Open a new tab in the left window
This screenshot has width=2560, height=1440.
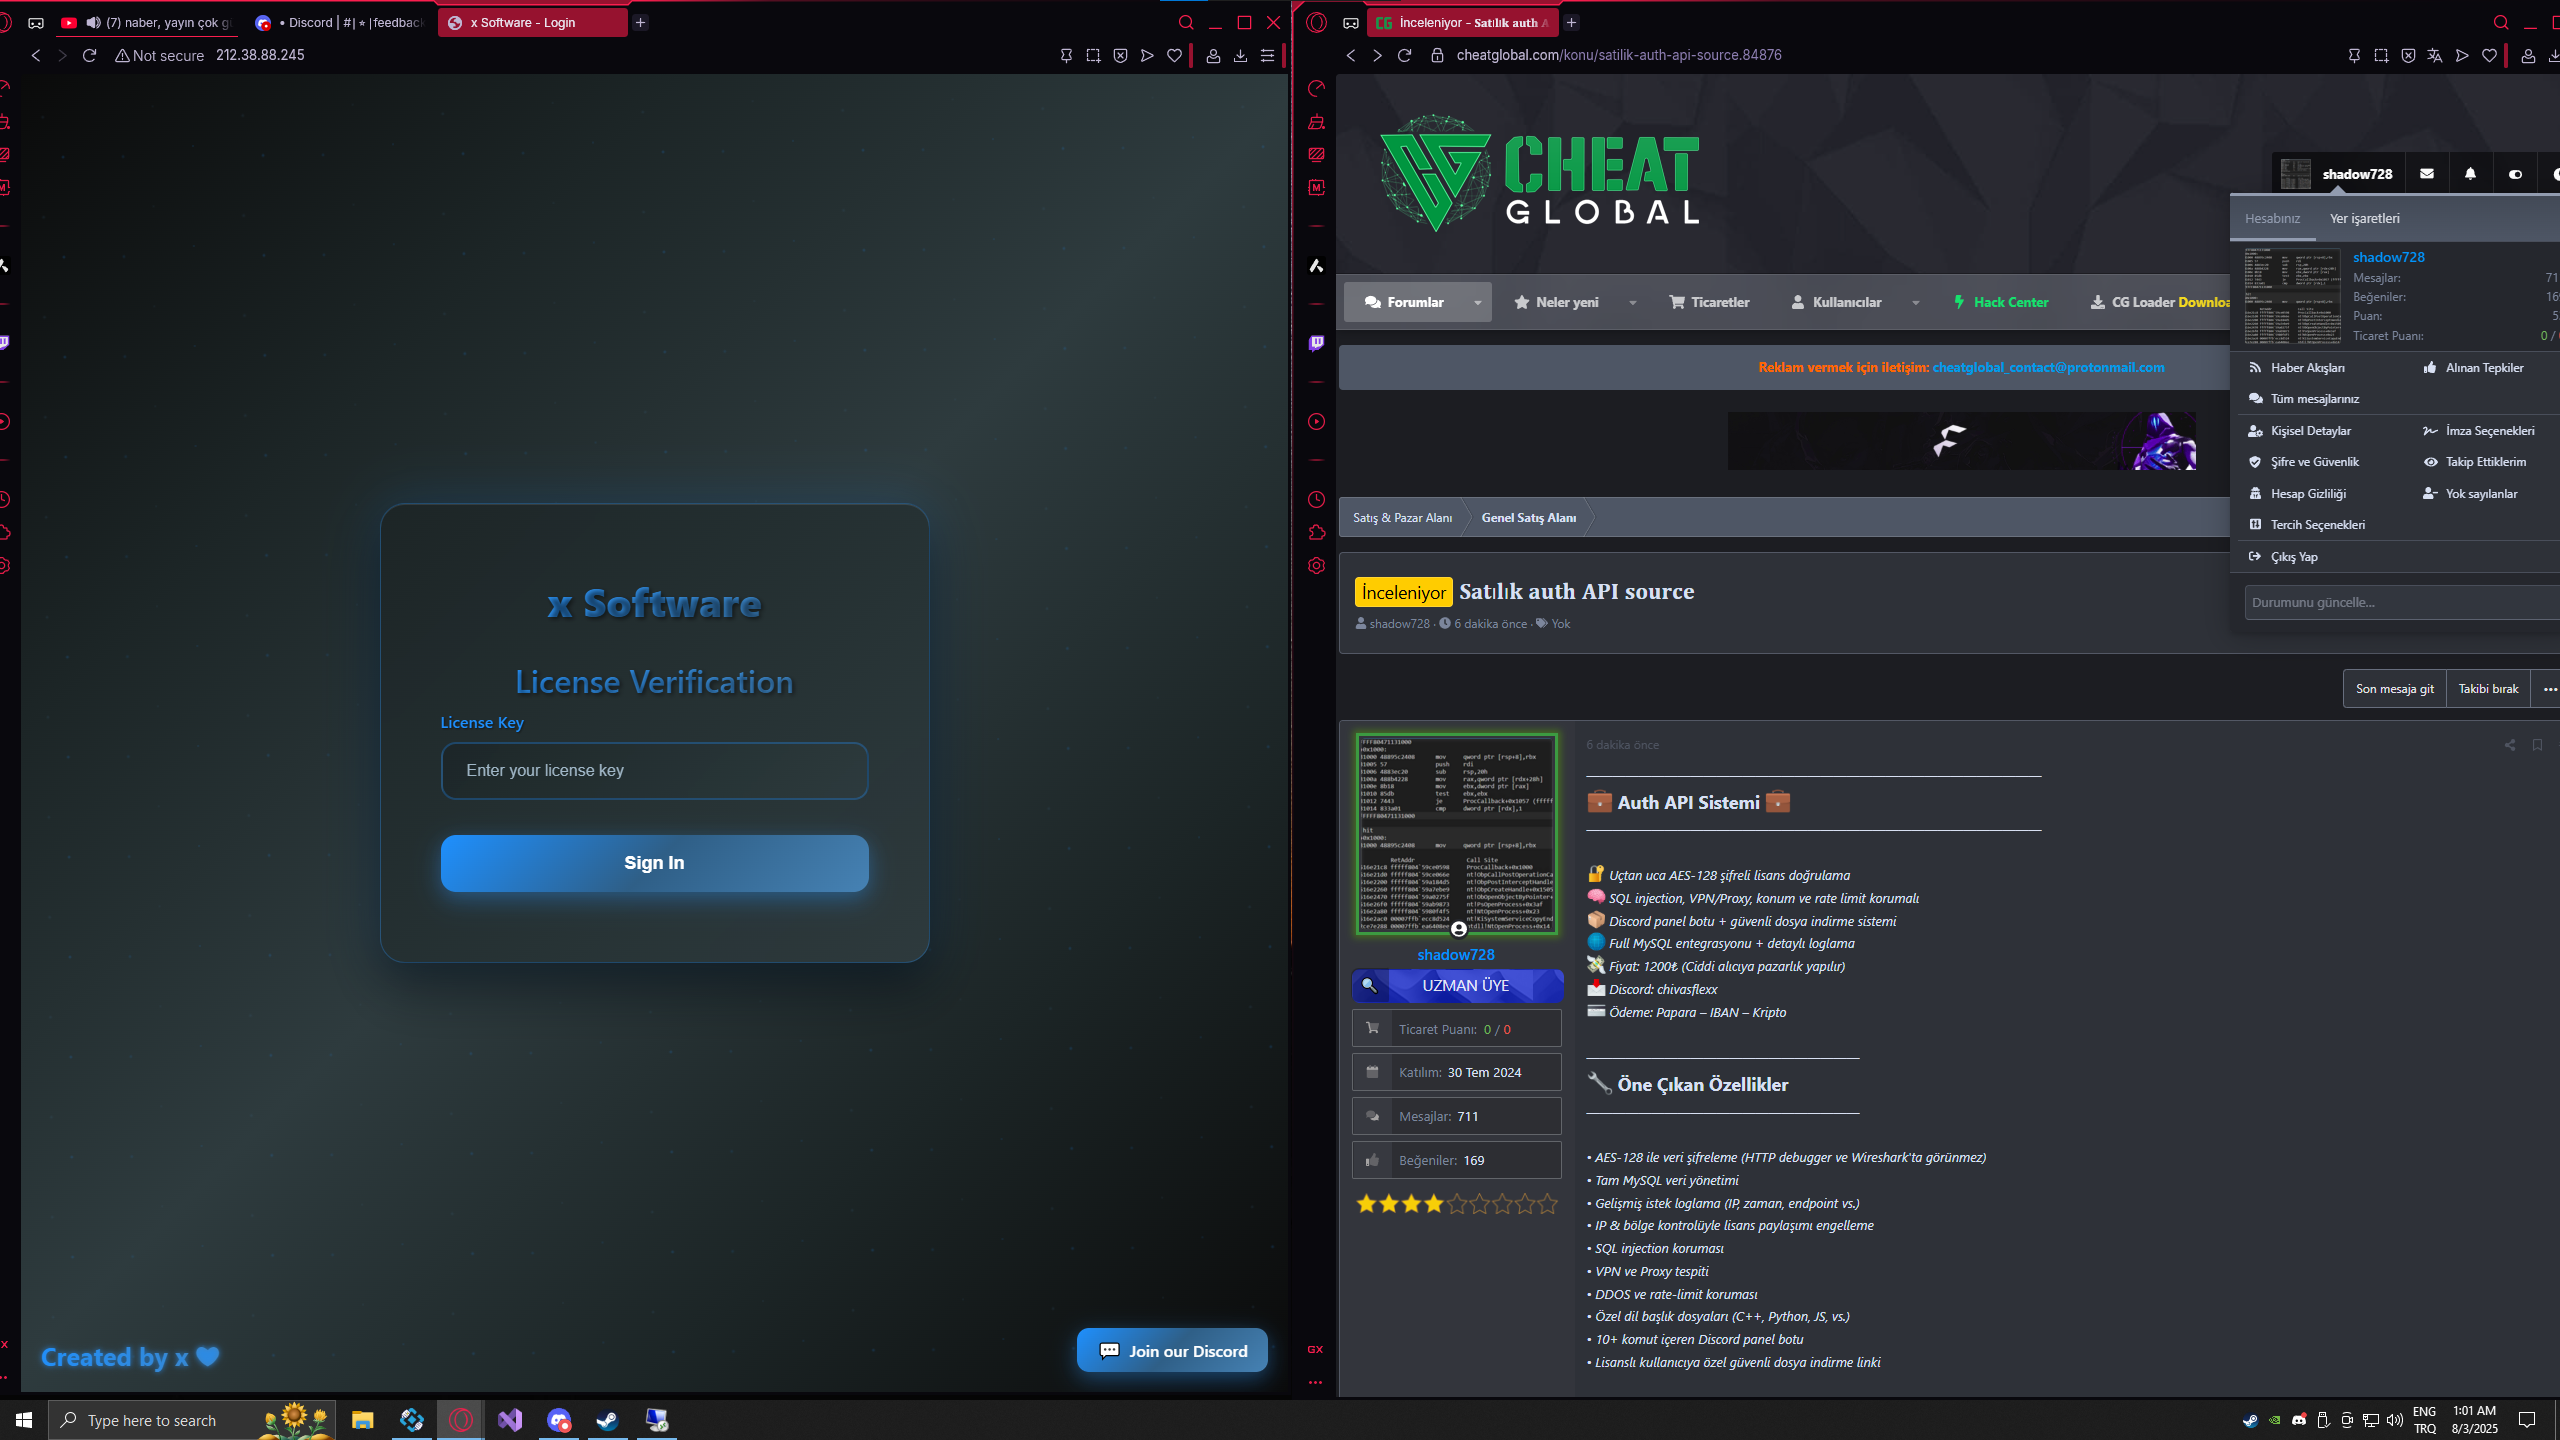click(x=640, y=22)
